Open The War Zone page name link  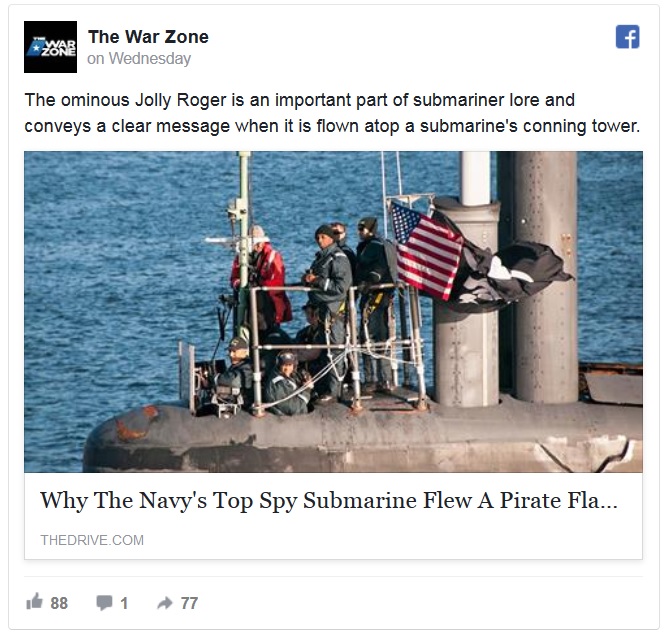(148, 37)
